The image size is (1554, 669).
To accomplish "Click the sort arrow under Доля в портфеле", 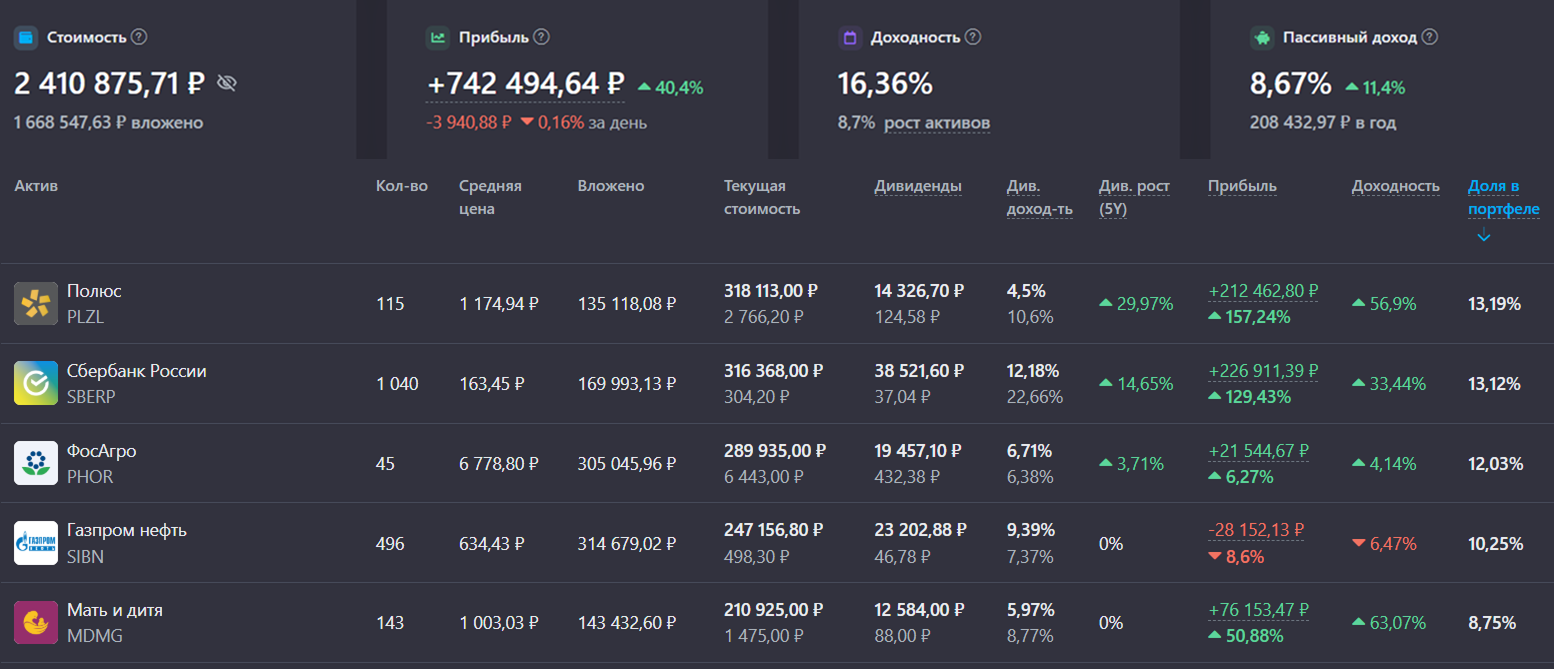I will point(1484,236).
